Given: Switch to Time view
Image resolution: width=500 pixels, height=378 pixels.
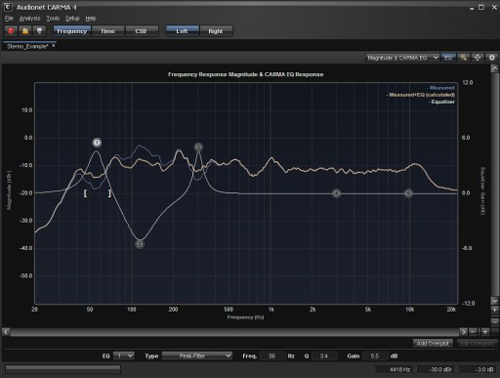Looking at the screenshot, I should [x=108, y=31].
